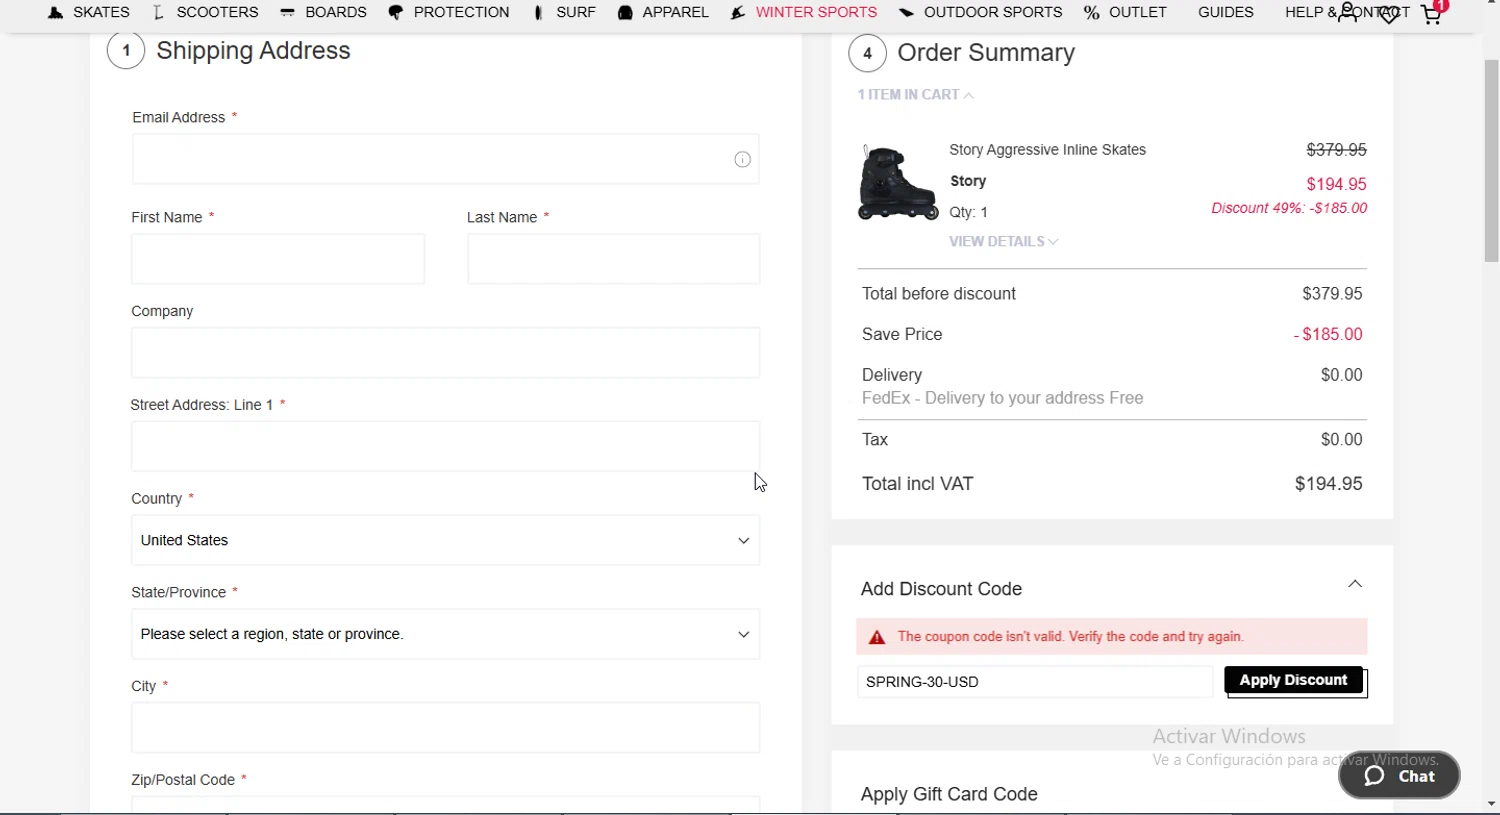Click the City field
Image resolution: width=1500 pixels, height=815 pixels.
pyautogui.click(x=445, y=727)
